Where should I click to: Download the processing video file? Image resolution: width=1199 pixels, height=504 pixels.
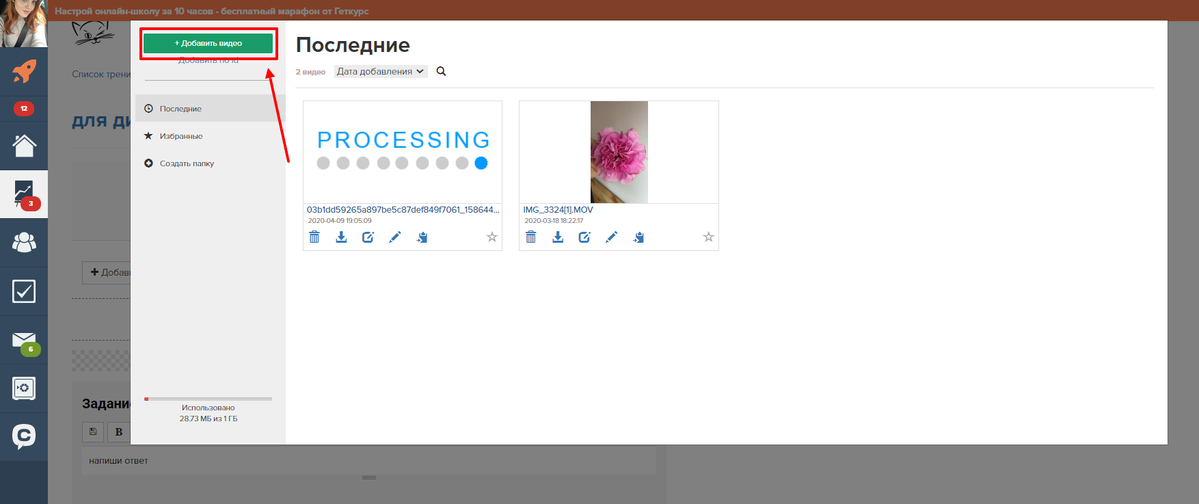341,237
